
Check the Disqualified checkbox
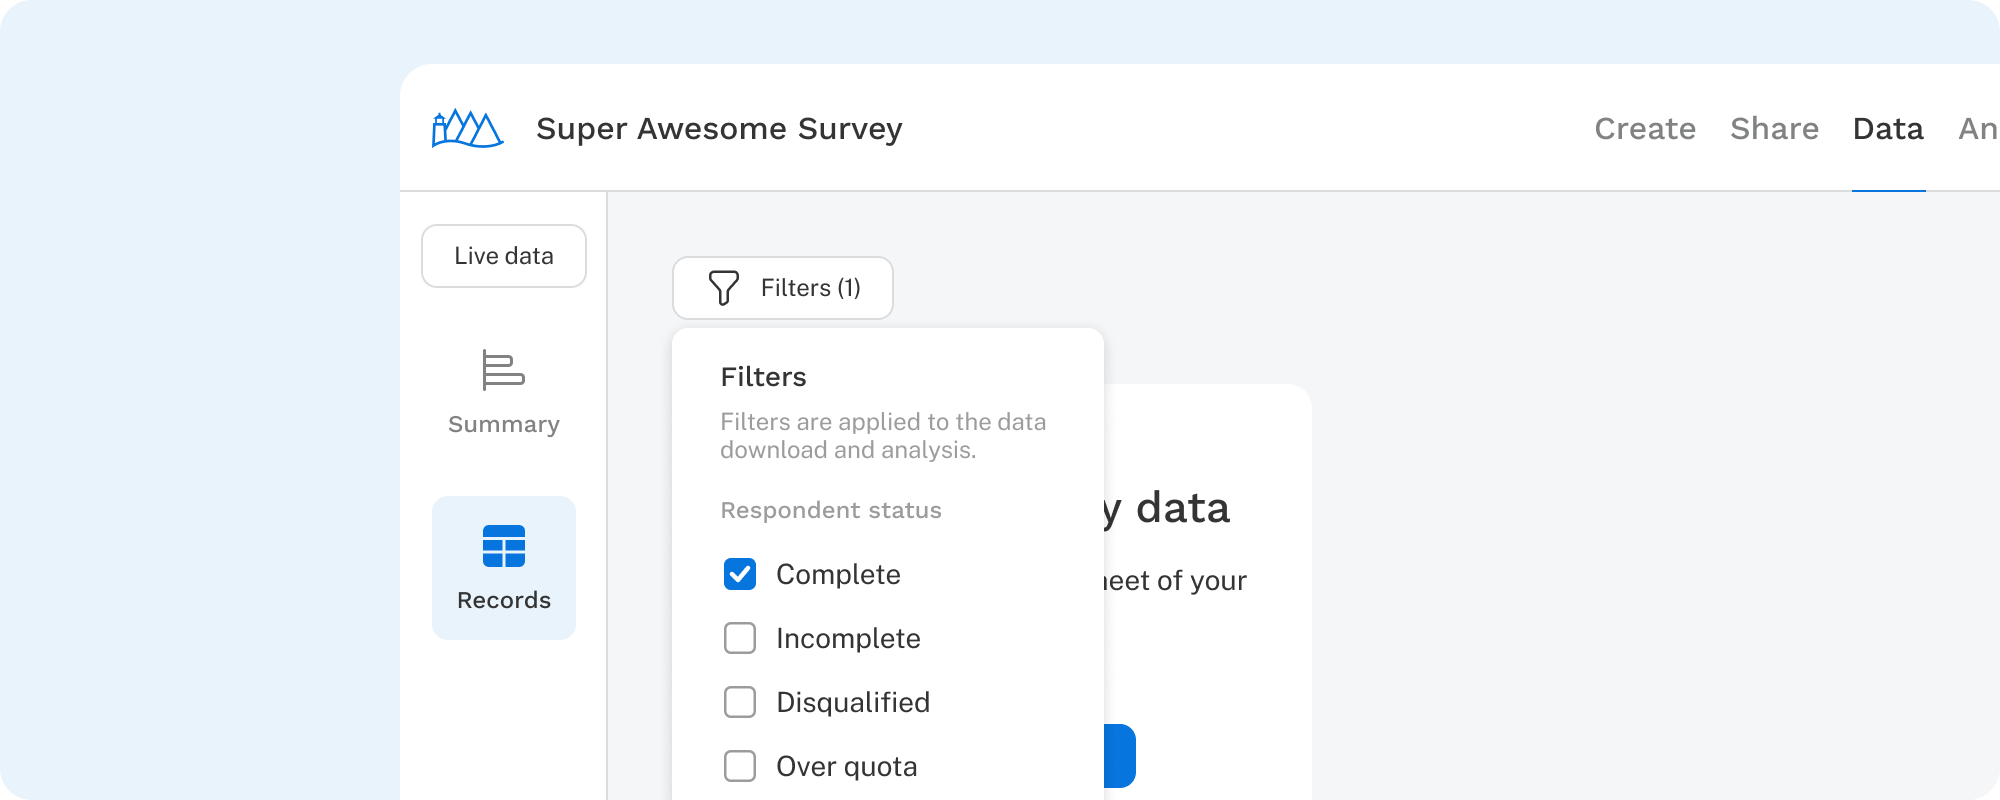click(740, 702)
